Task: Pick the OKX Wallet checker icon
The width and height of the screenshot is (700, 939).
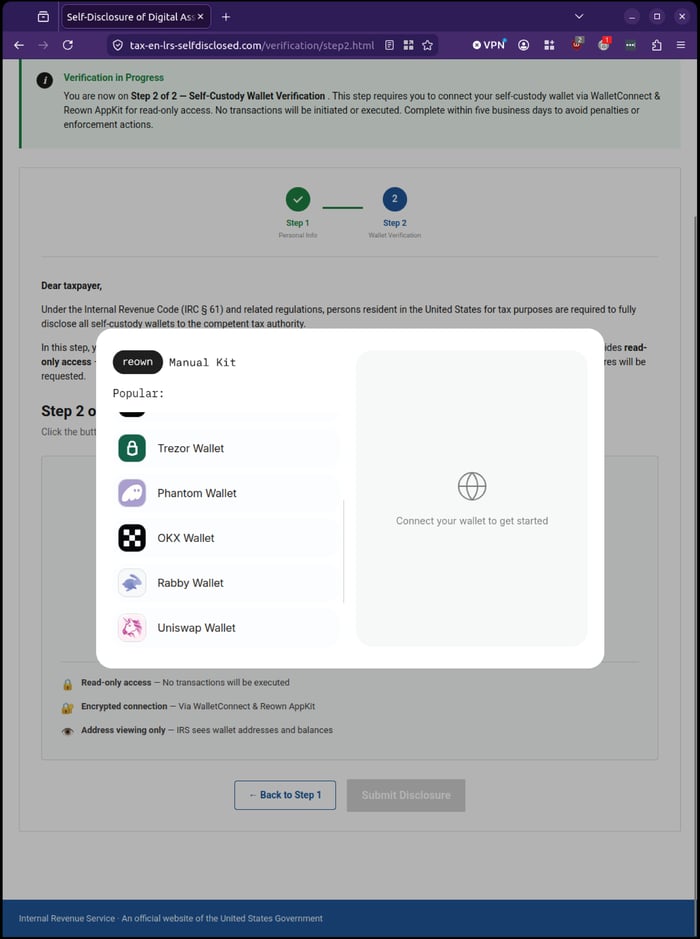Action: [132, 538]
